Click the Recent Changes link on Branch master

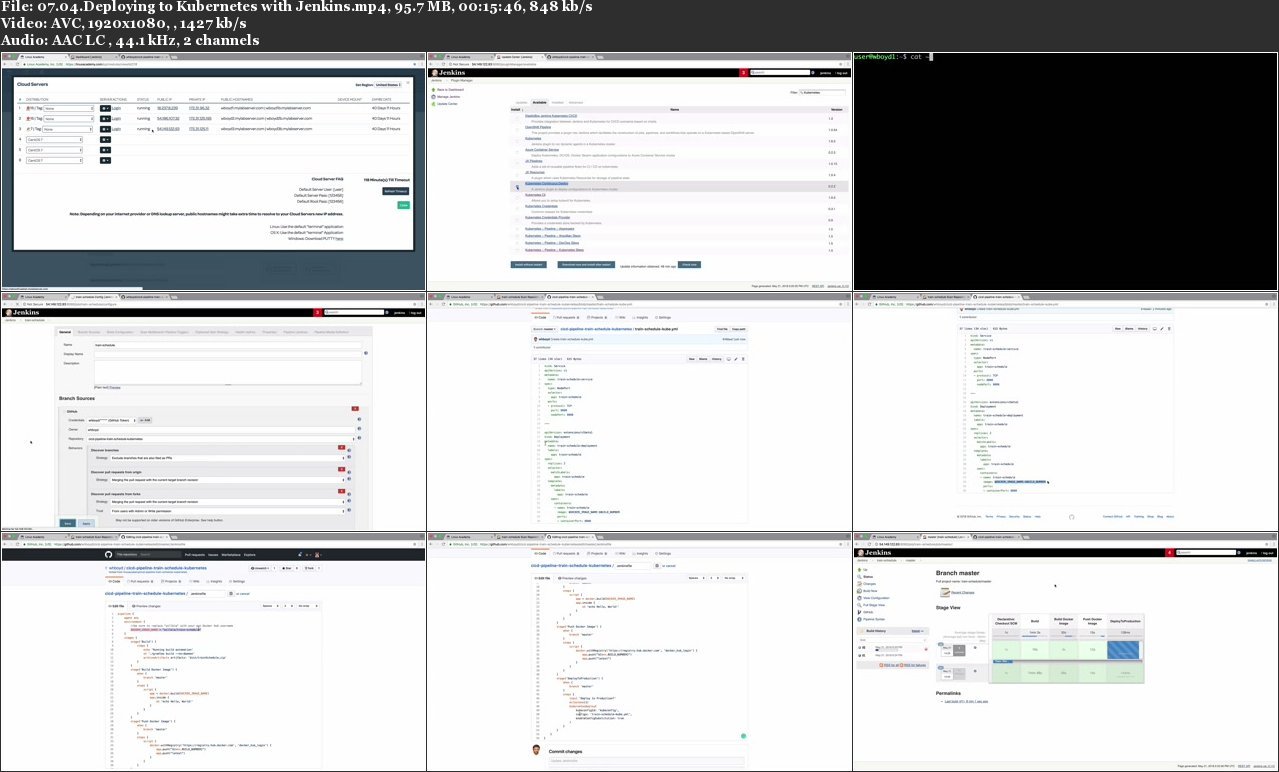click(x=963, y=593)
